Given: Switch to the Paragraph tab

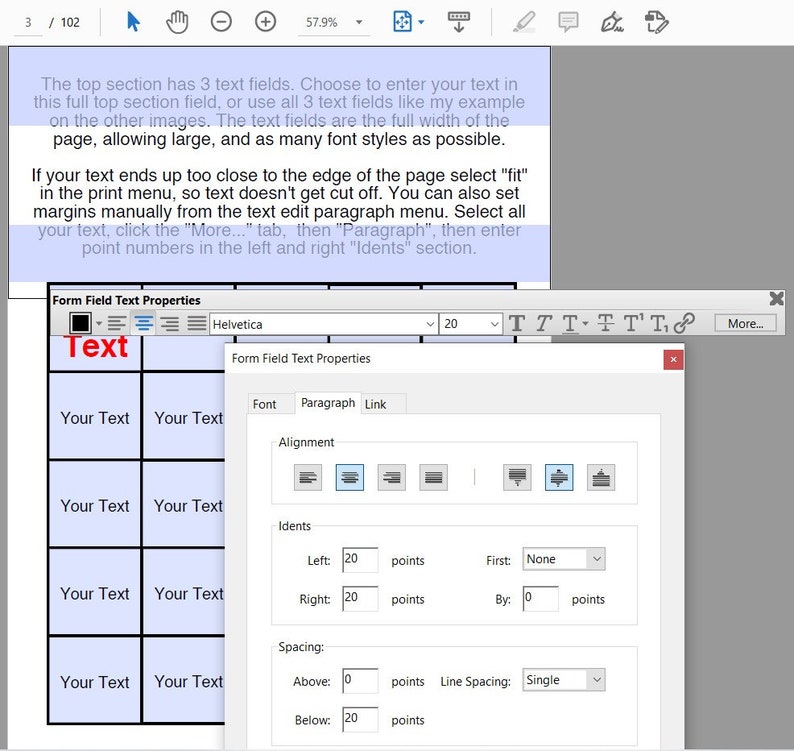Looking at the screenshot, I should click(x=328, y=403).
